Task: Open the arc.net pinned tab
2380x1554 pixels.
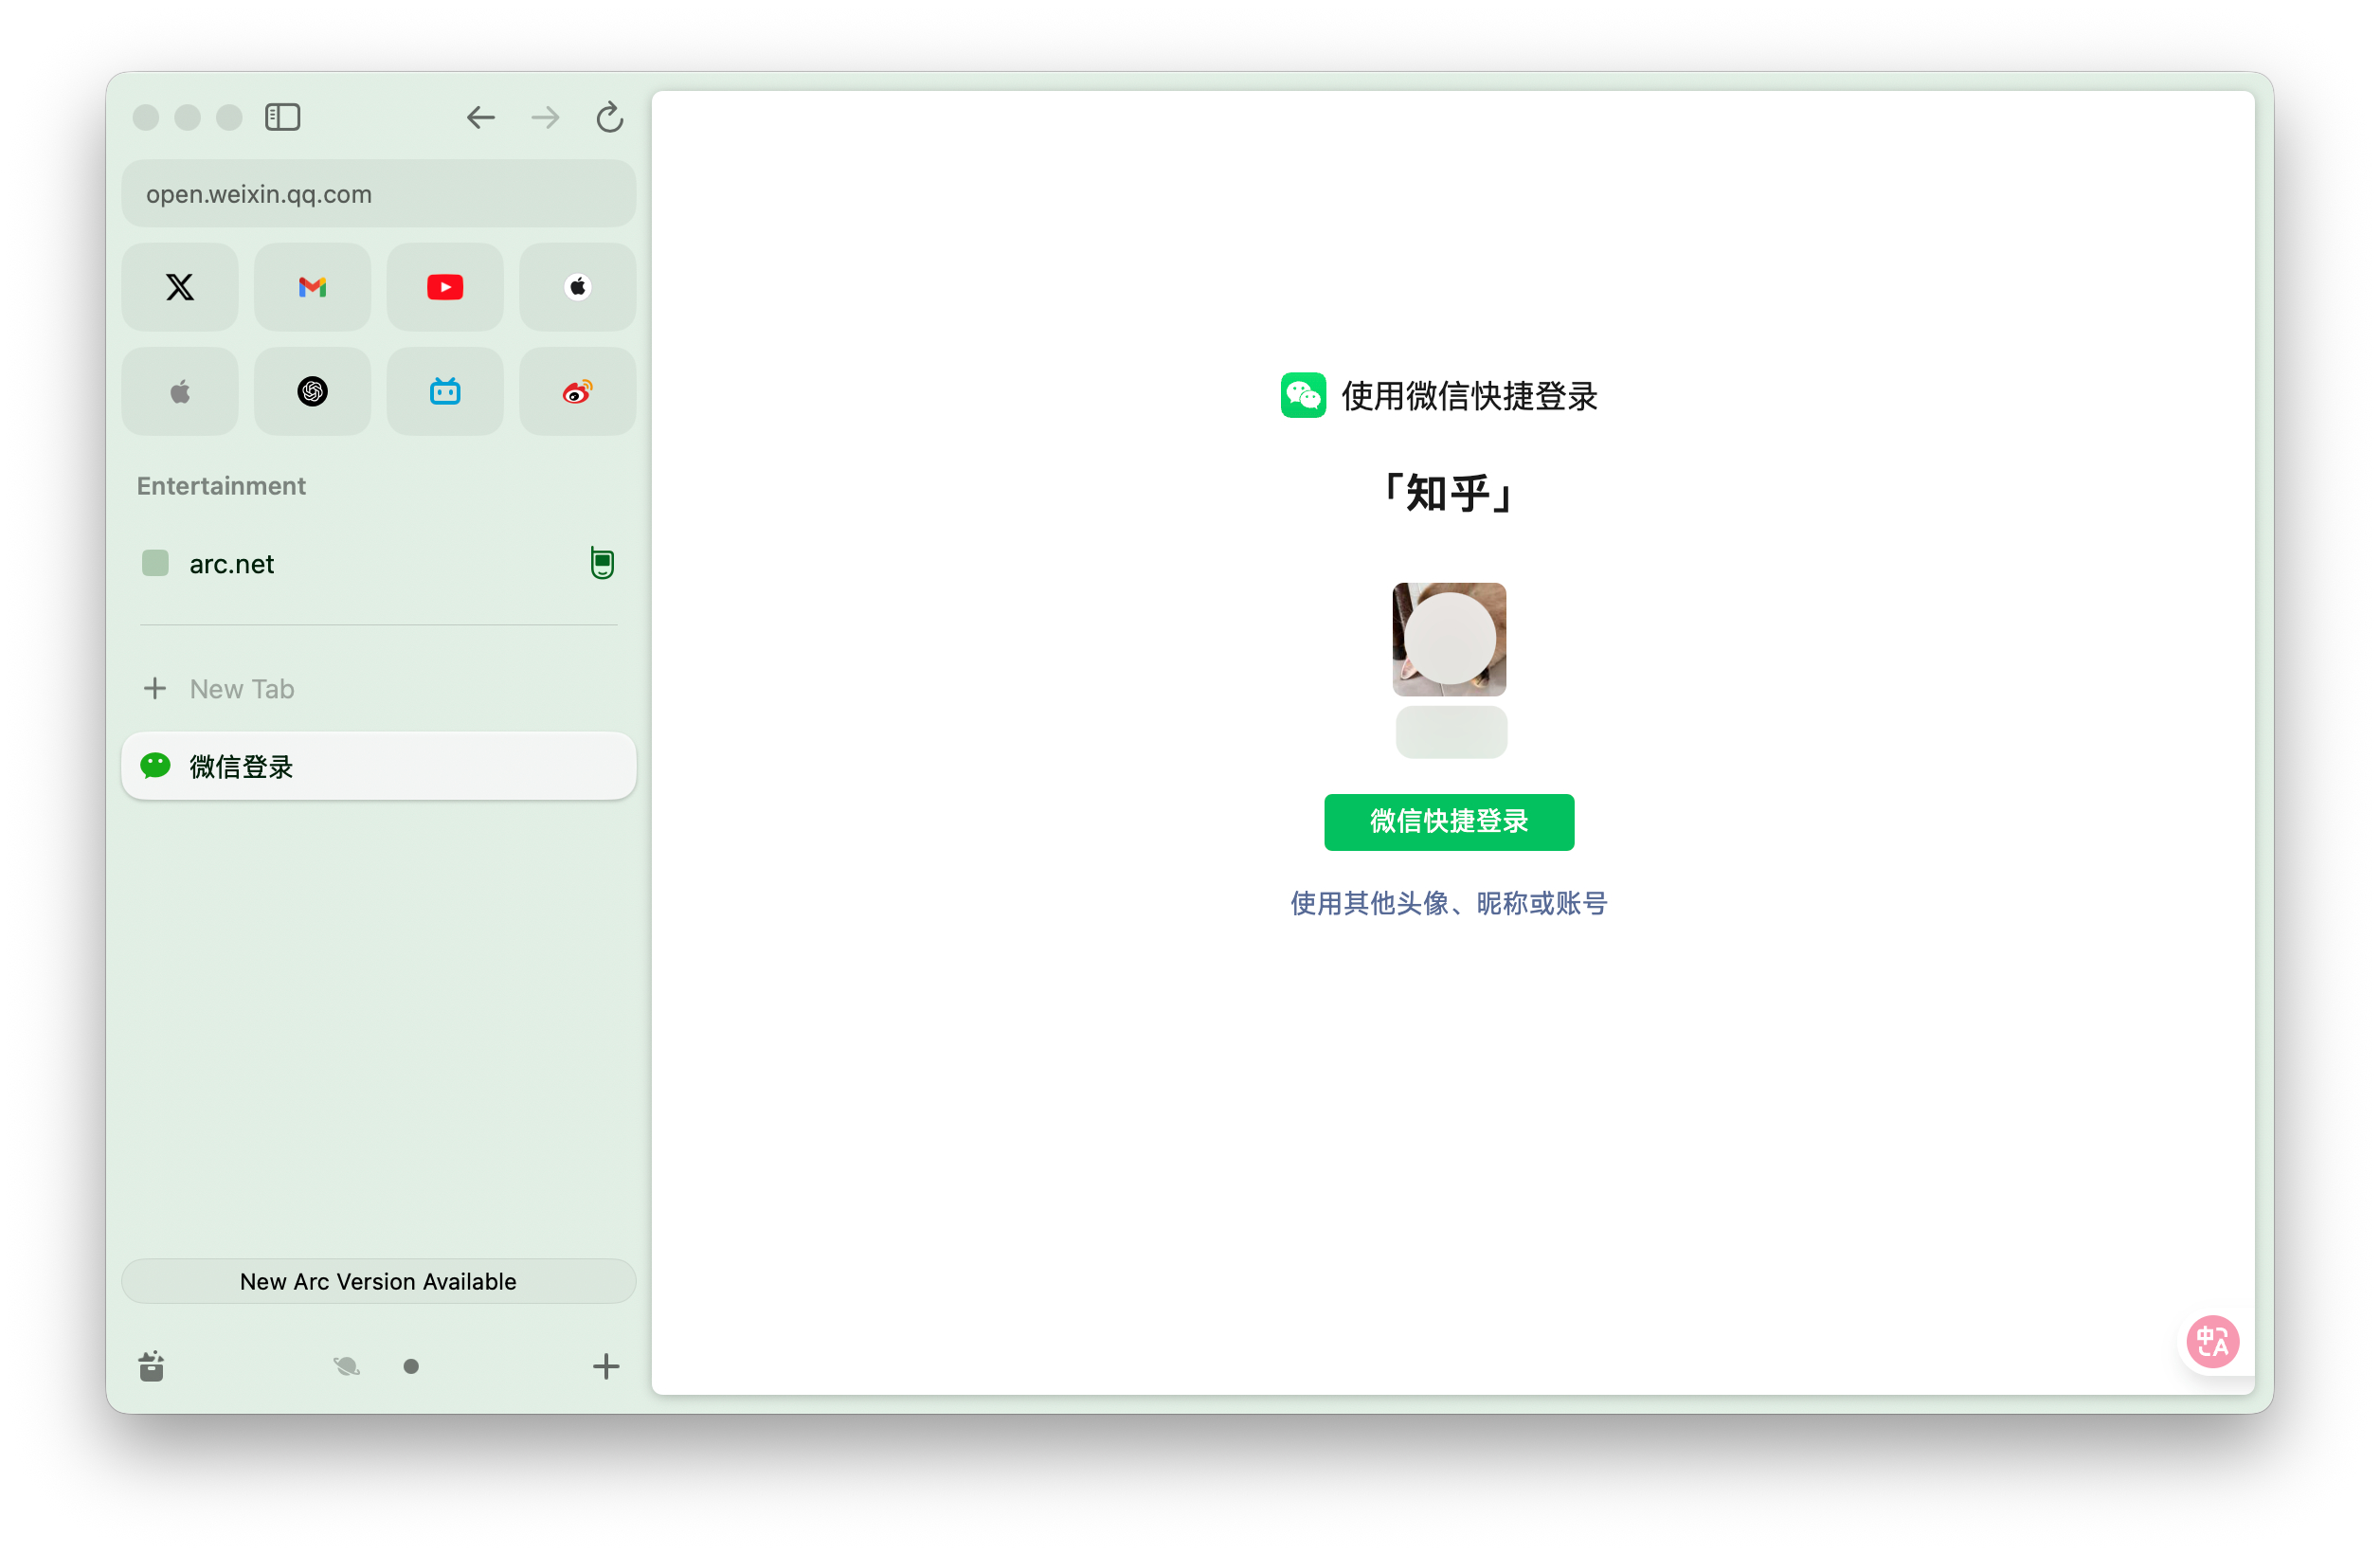Action: 378,563
